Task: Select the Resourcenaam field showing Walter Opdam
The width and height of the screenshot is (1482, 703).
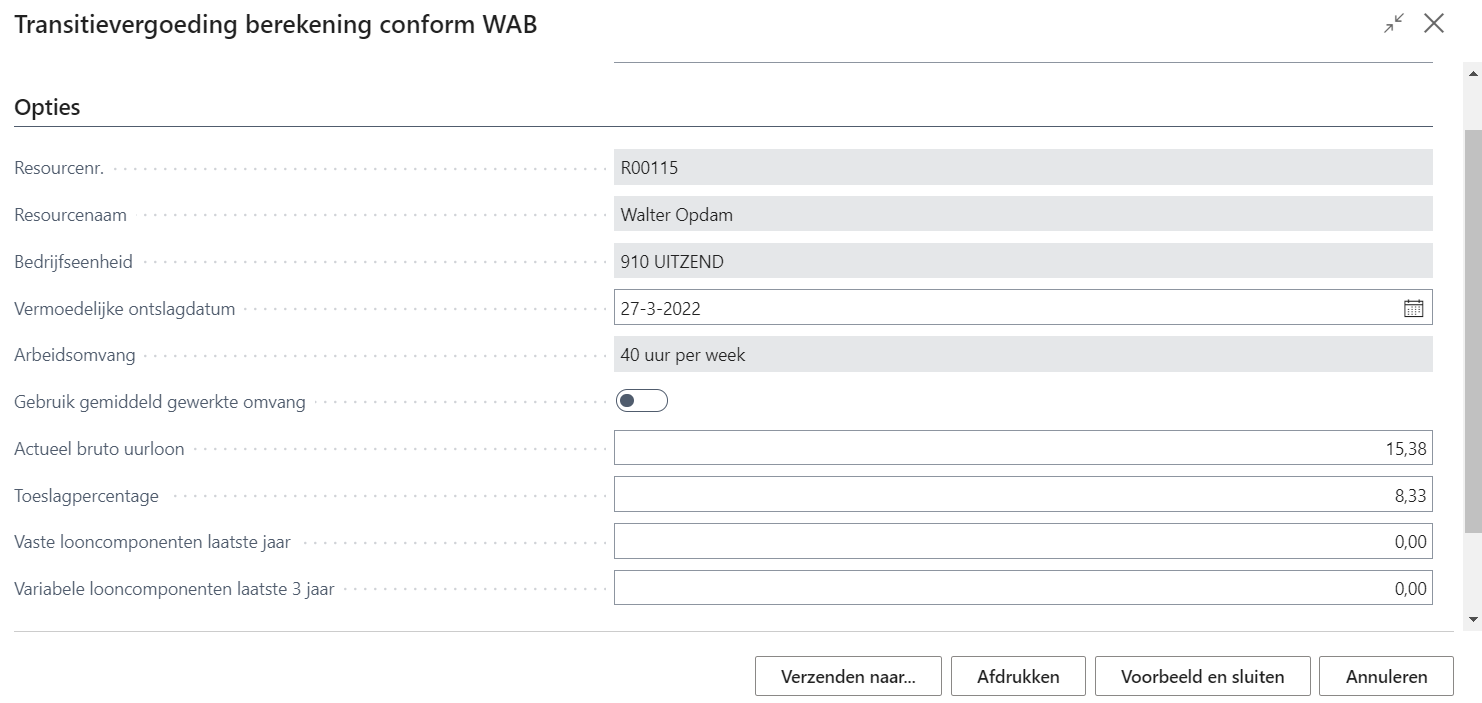Action: (1022, 214)
